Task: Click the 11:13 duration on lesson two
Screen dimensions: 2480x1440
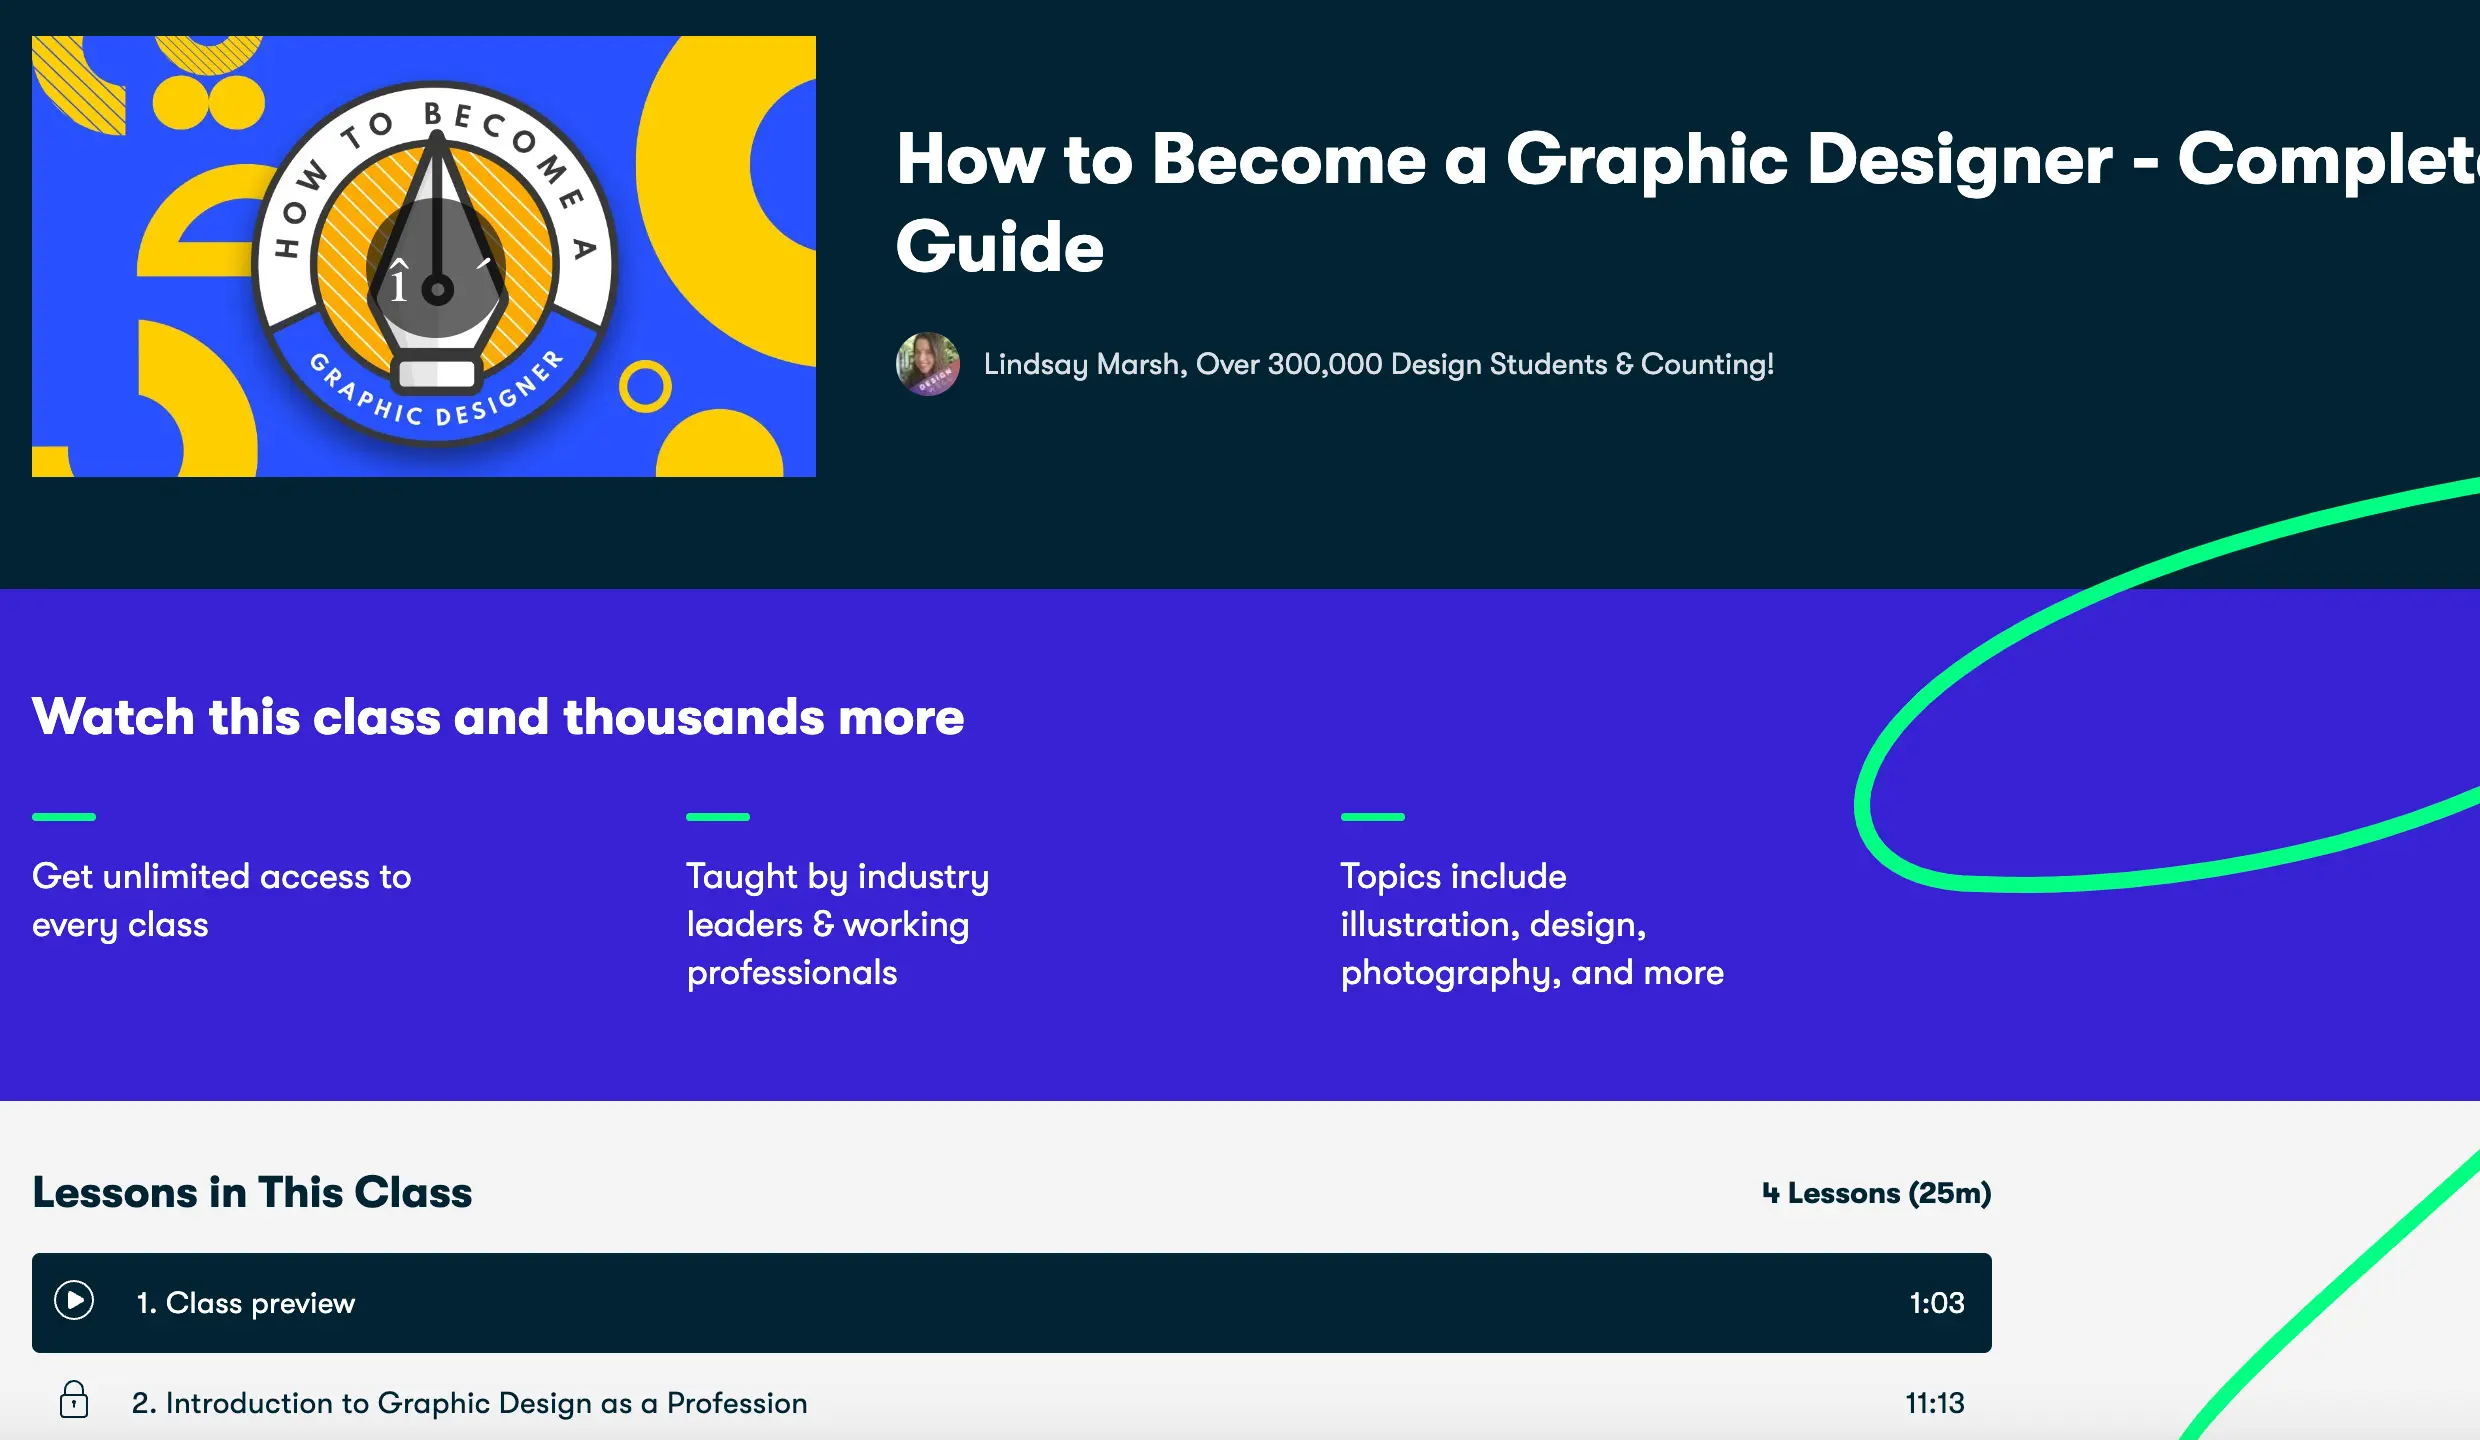Action: click(1934, 1403)
